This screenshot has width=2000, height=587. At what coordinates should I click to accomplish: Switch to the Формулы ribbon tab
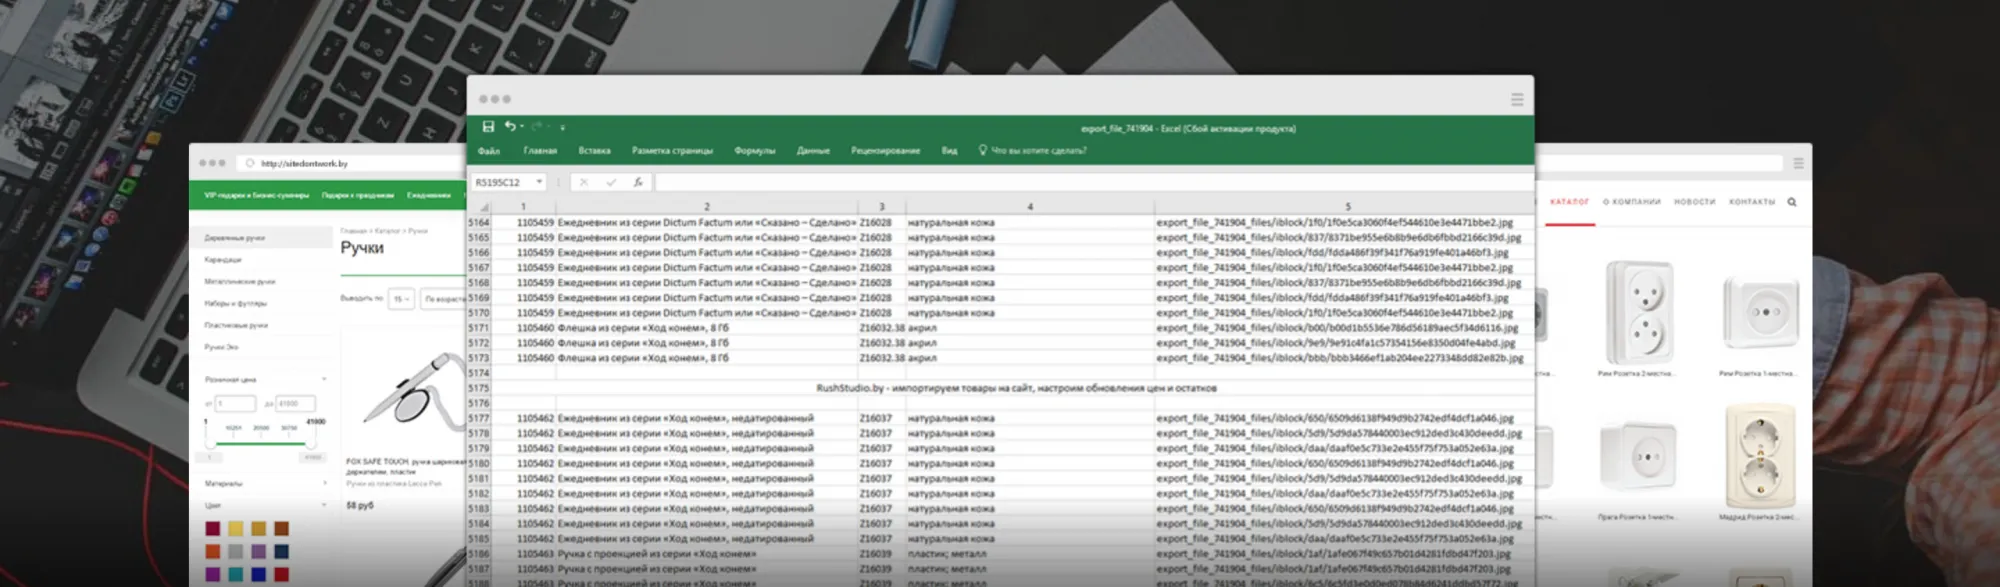click(754, 151)
